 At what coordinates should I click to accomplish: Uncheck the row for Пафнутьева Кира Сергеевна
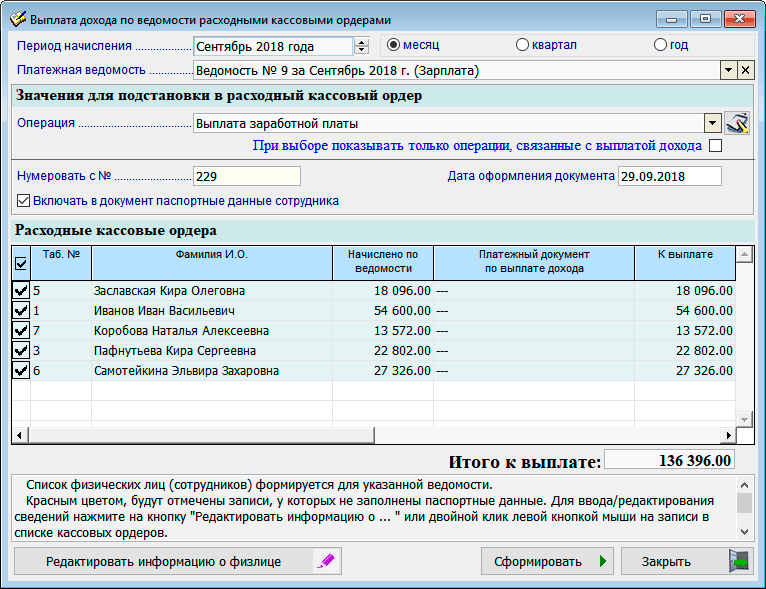(21, 351)
